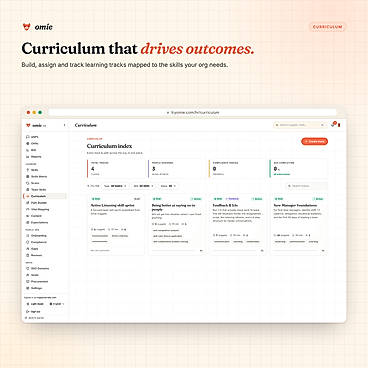Open New Manager Foundations track card
The height and width of the screenshot is (368, 368).
pos(299,224)
